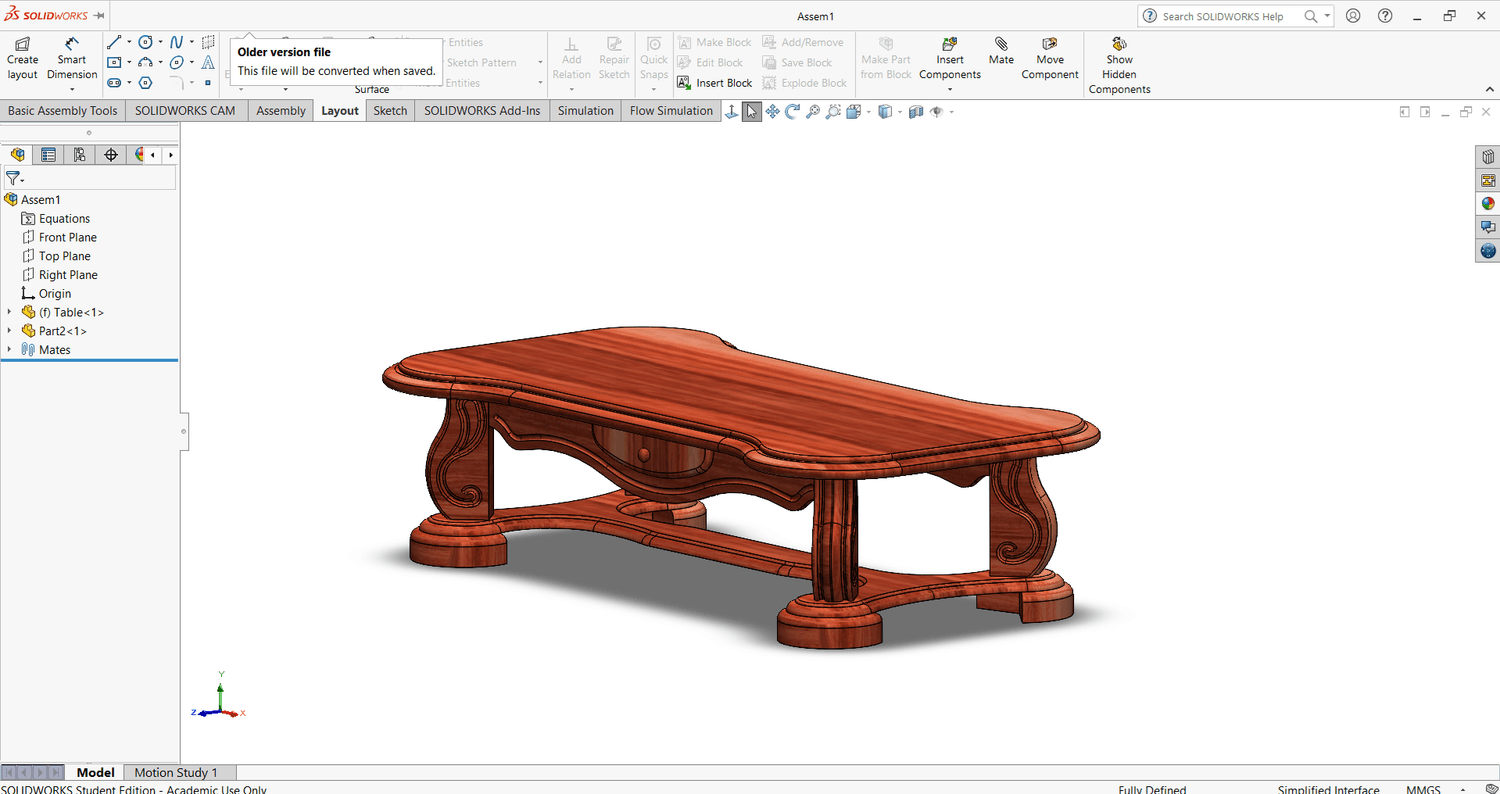
Task: Click Move Component in the ribbon
Action: point(1049,59)
